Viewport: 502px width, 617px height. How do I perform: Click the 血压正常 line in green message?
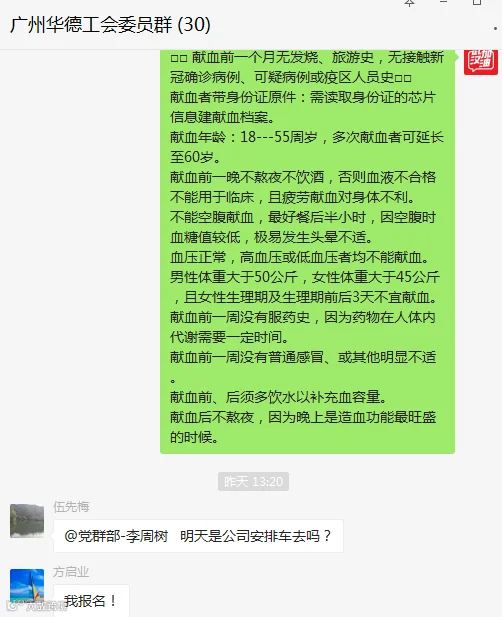tap(300, 257)
